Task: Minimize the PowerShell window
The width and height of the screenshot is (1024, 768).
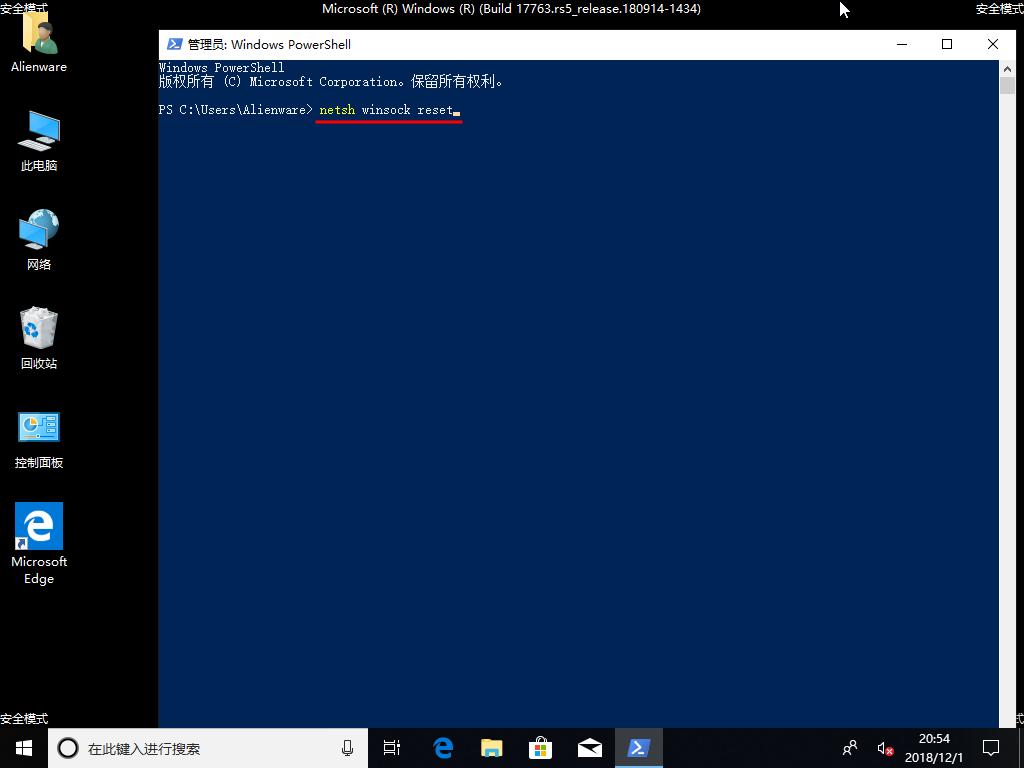Action: pyautogui.click(x=903, y=44)
